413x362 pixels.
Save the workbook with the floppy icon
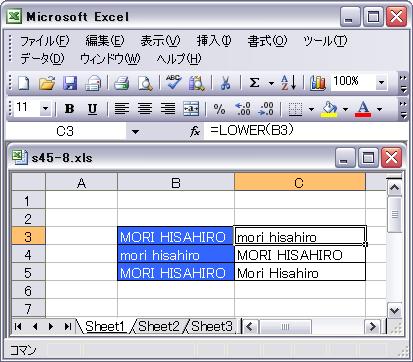pos(70,83)
